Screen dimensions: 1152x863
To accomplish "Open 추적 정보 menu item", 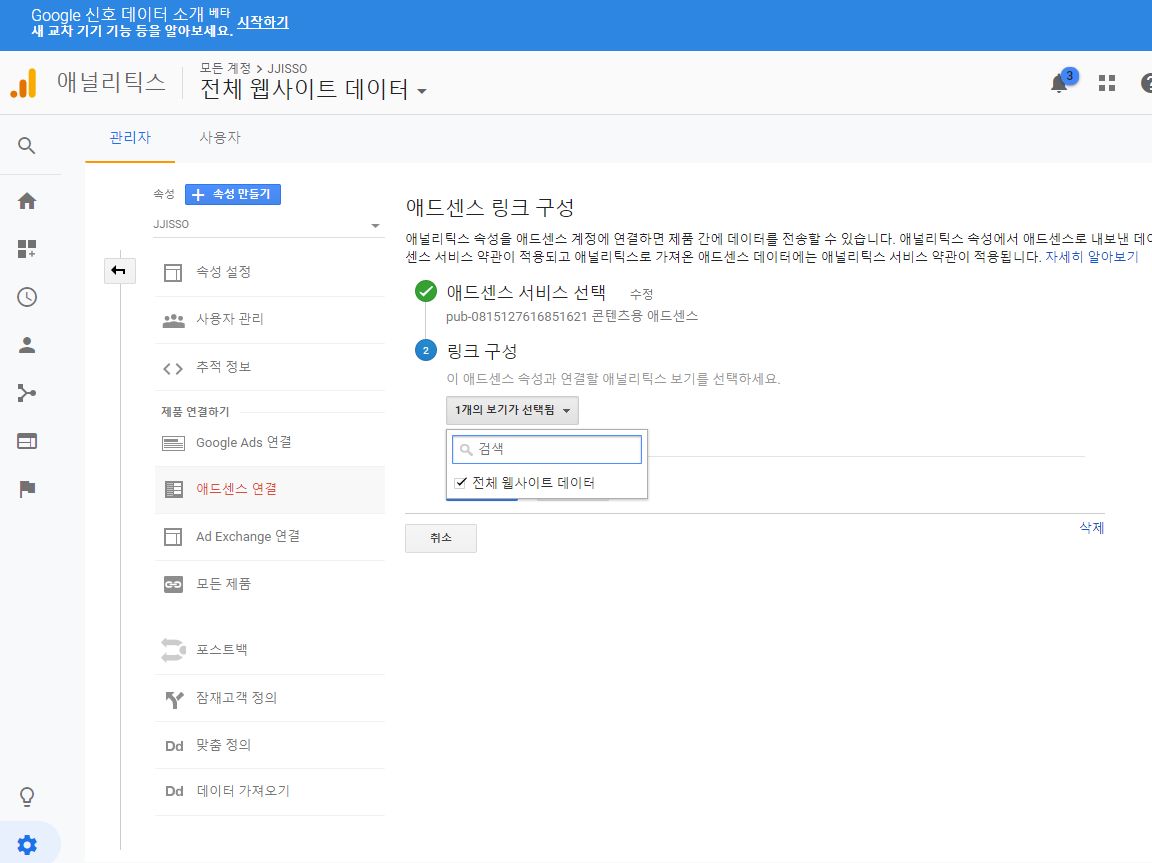I will 270,367.
